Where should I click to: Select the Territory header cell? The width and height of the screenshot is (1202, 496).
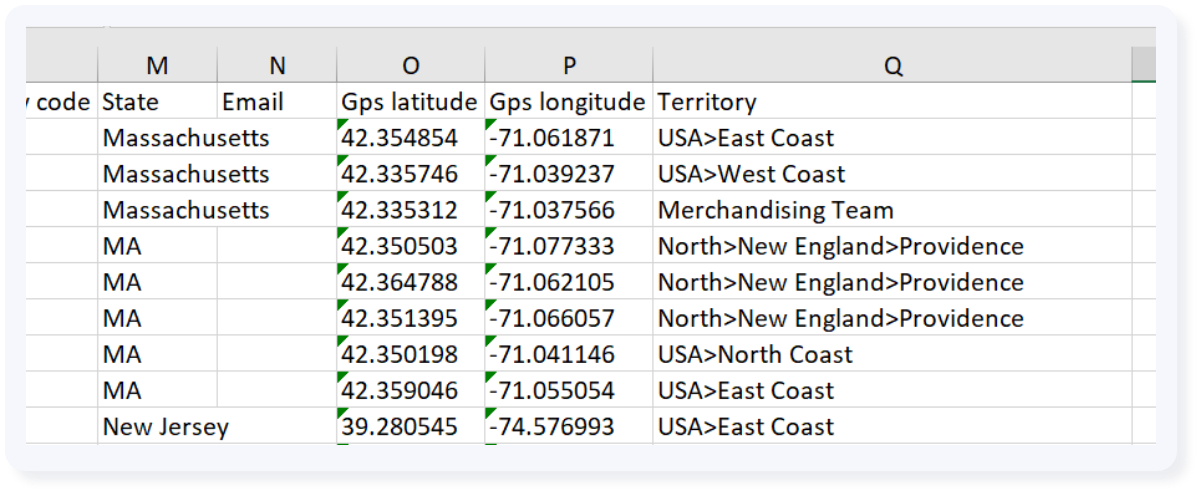(892, 102)
